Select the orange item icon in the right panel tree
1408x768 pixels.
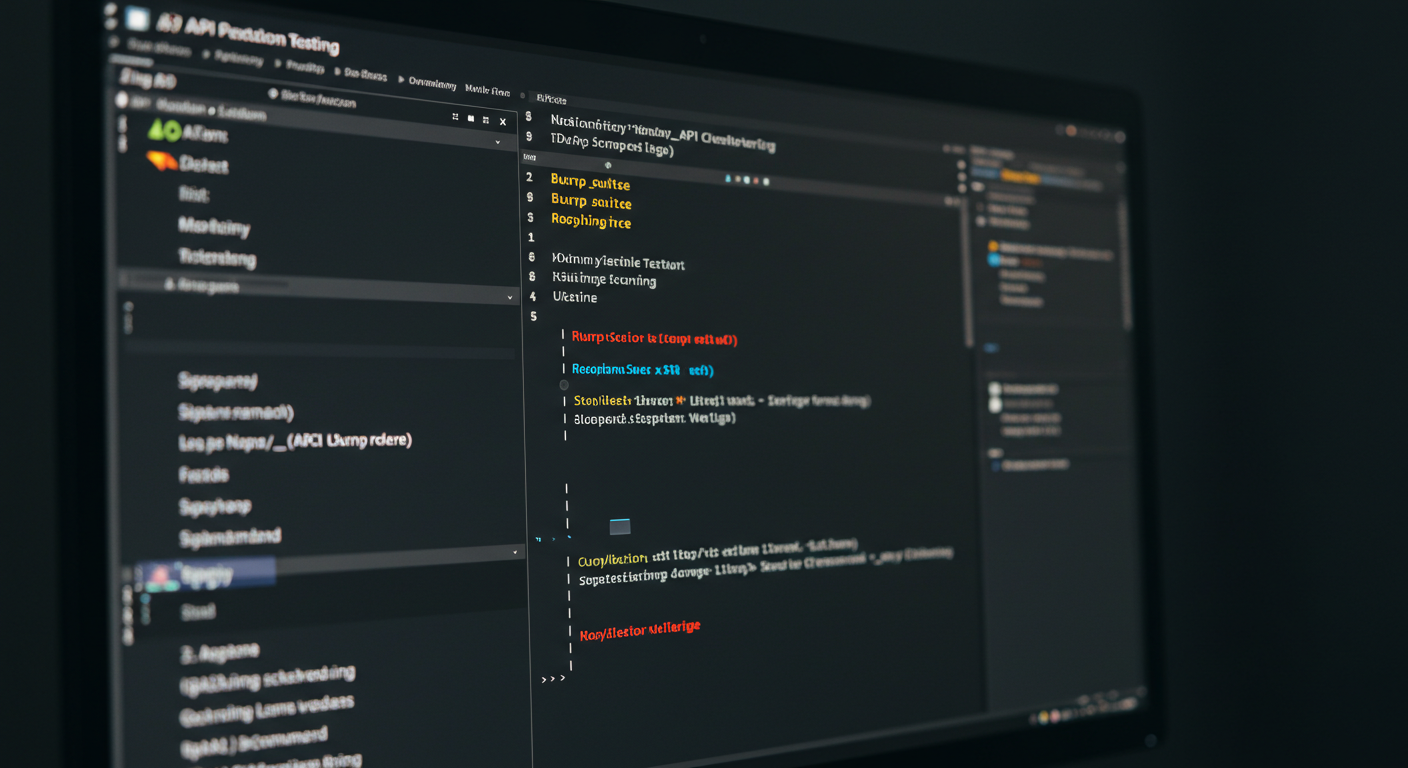point(993,245)
